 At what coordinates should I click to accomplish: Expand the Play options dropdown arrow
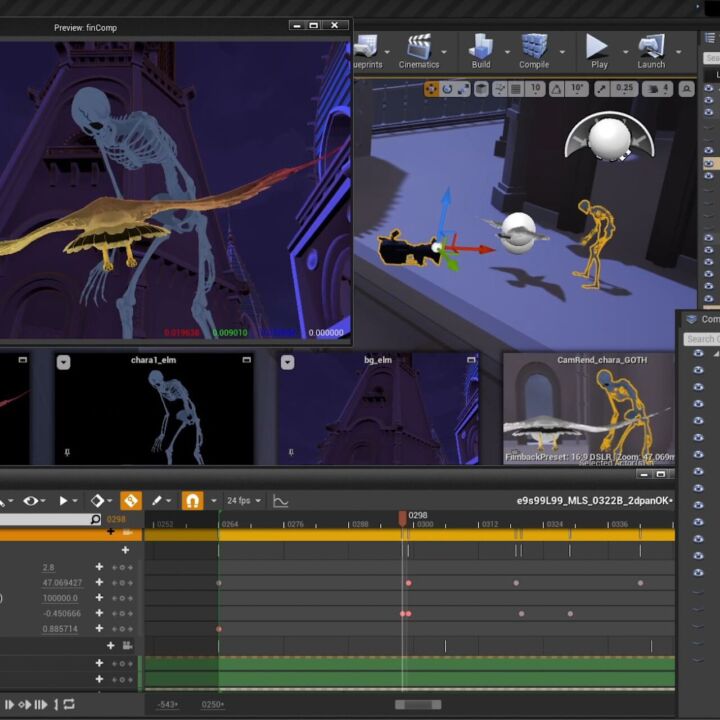pyautogui.click(x=626, y=50)
